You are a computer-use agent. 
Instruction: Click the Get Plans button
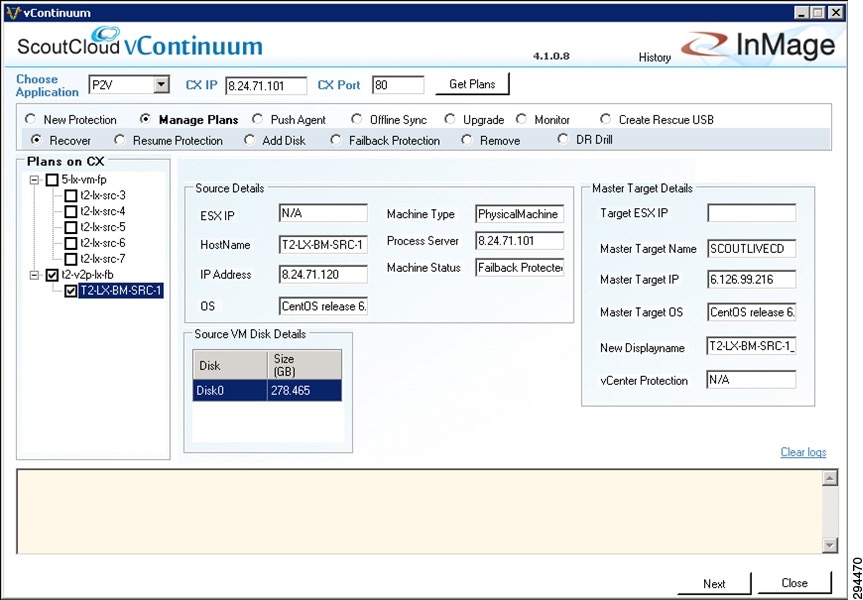pyautogui.click(x=472, y=84)
